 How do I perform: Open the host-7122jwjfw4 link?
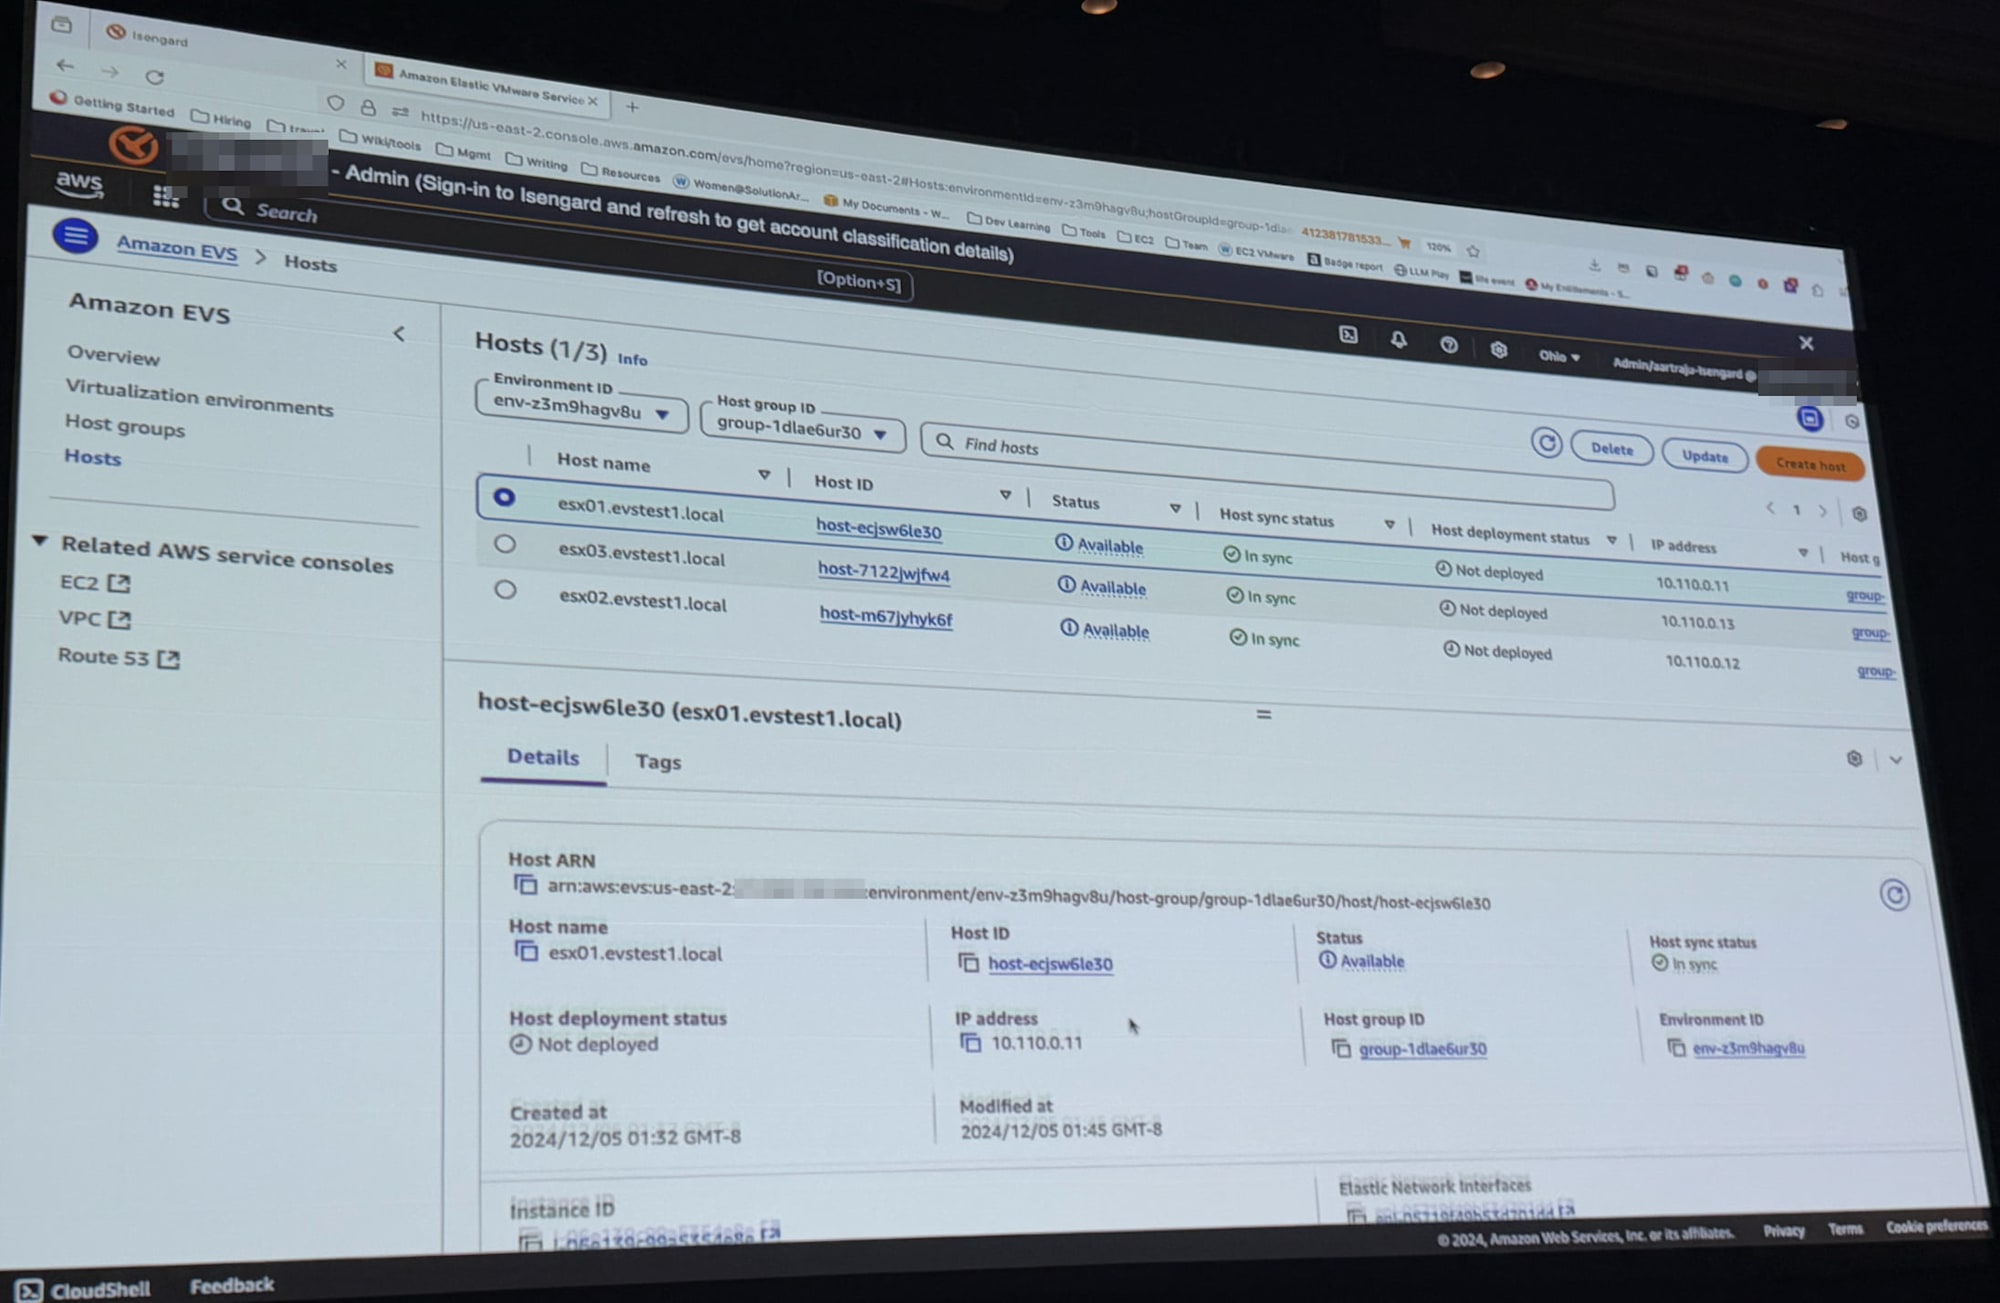click(884, 572)
